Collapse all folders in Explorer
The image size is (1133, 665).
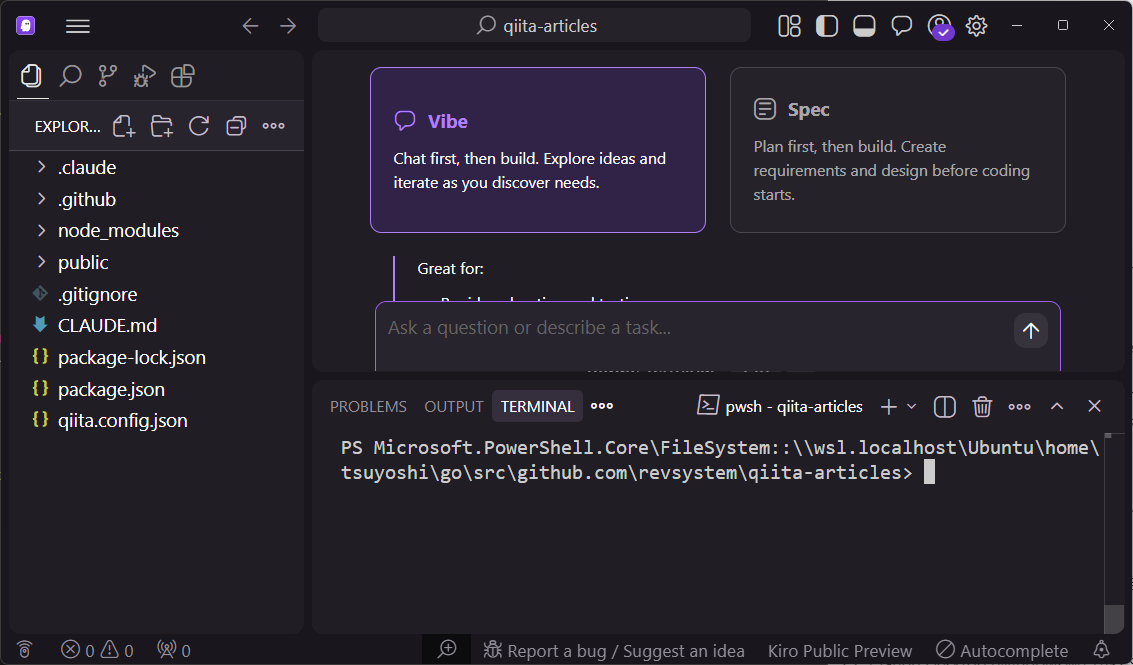(x=236, y=126)
